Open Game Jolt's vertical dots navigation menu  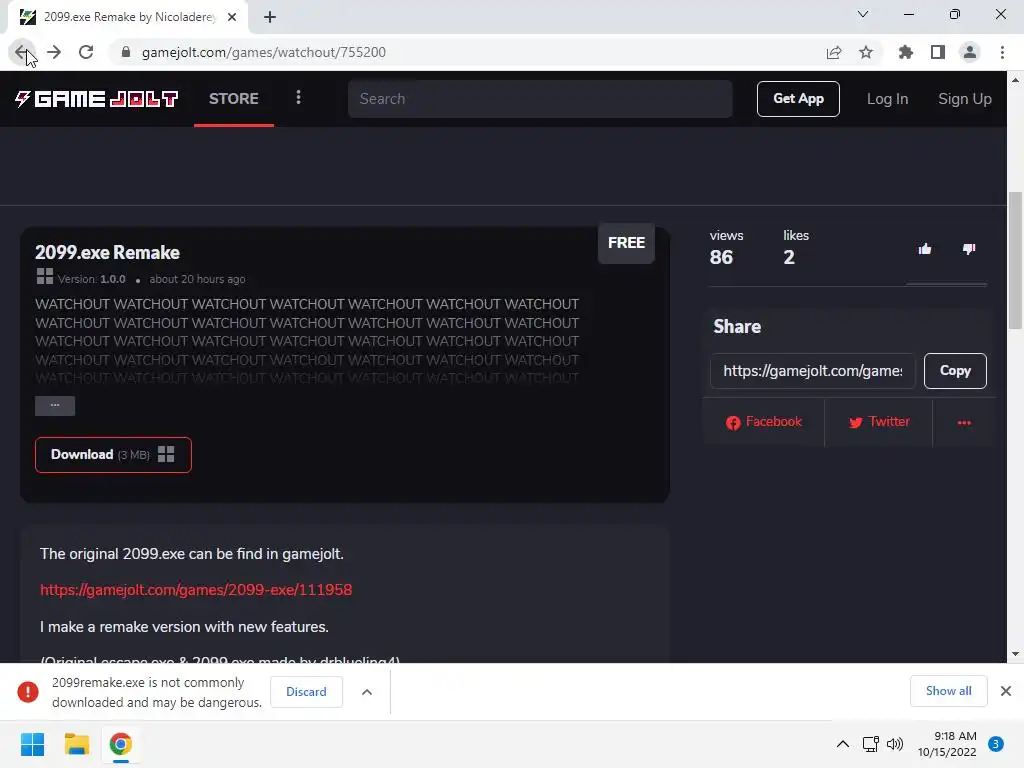click(298, 98)
